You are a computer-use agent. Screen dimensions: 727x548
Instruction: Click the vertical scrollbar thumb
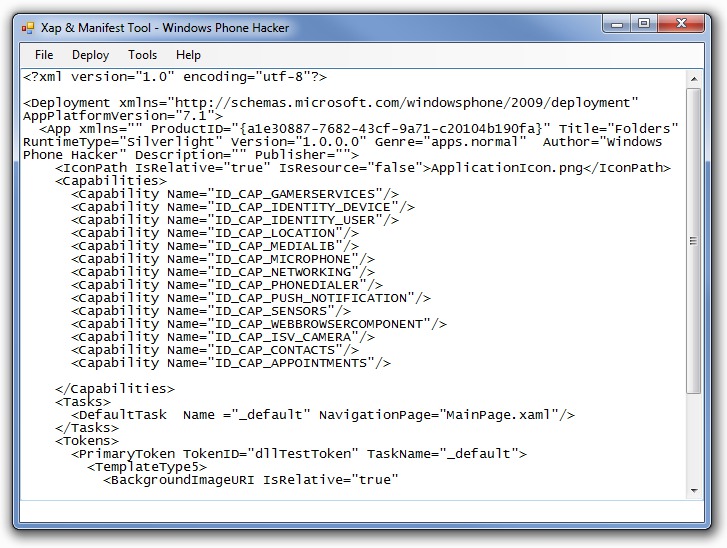694,241
